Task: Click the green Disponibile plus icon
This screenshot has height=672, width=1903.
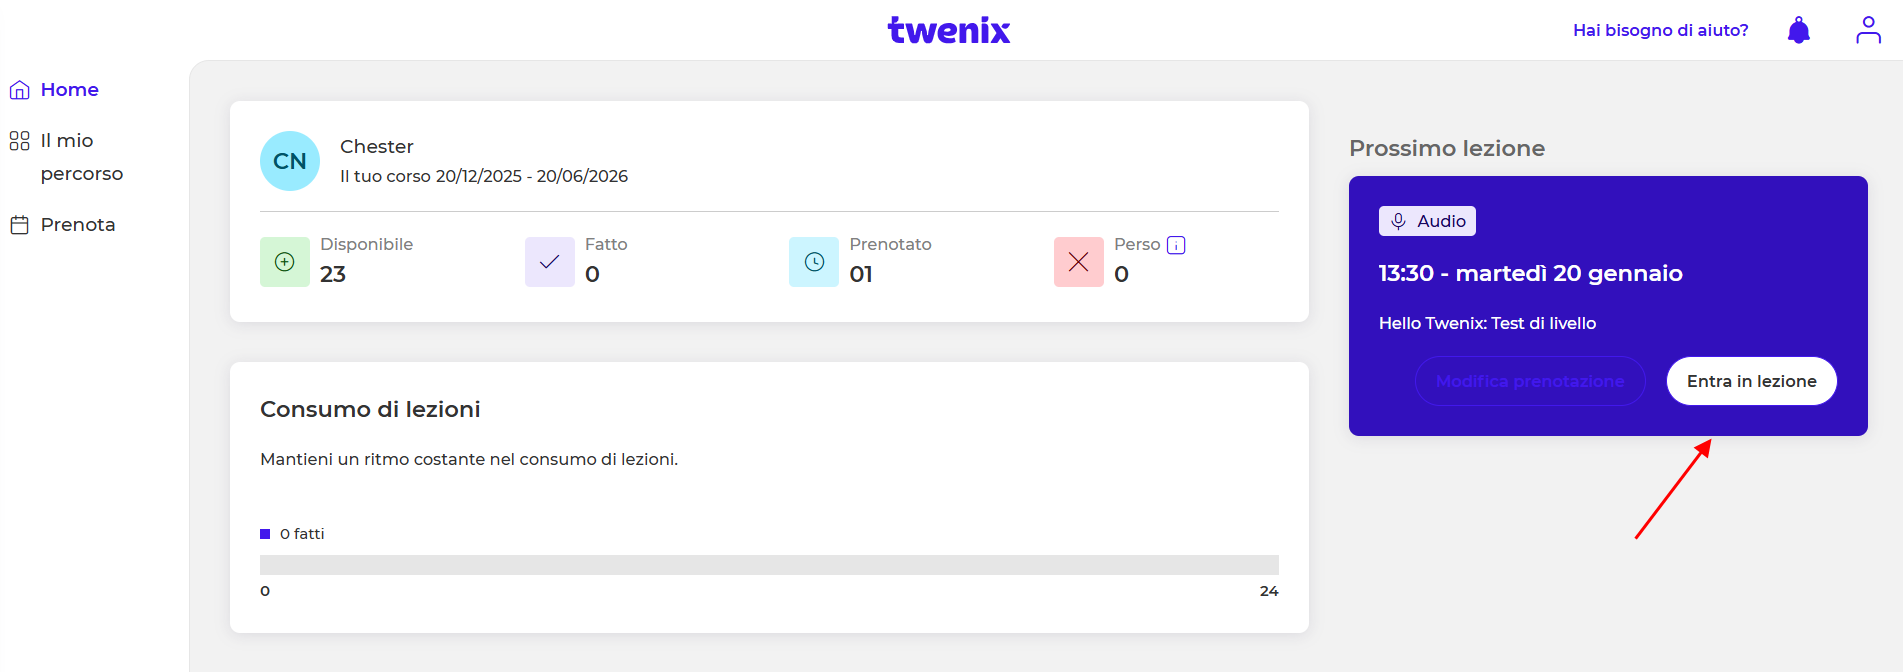Action: [x=285, y=262]
